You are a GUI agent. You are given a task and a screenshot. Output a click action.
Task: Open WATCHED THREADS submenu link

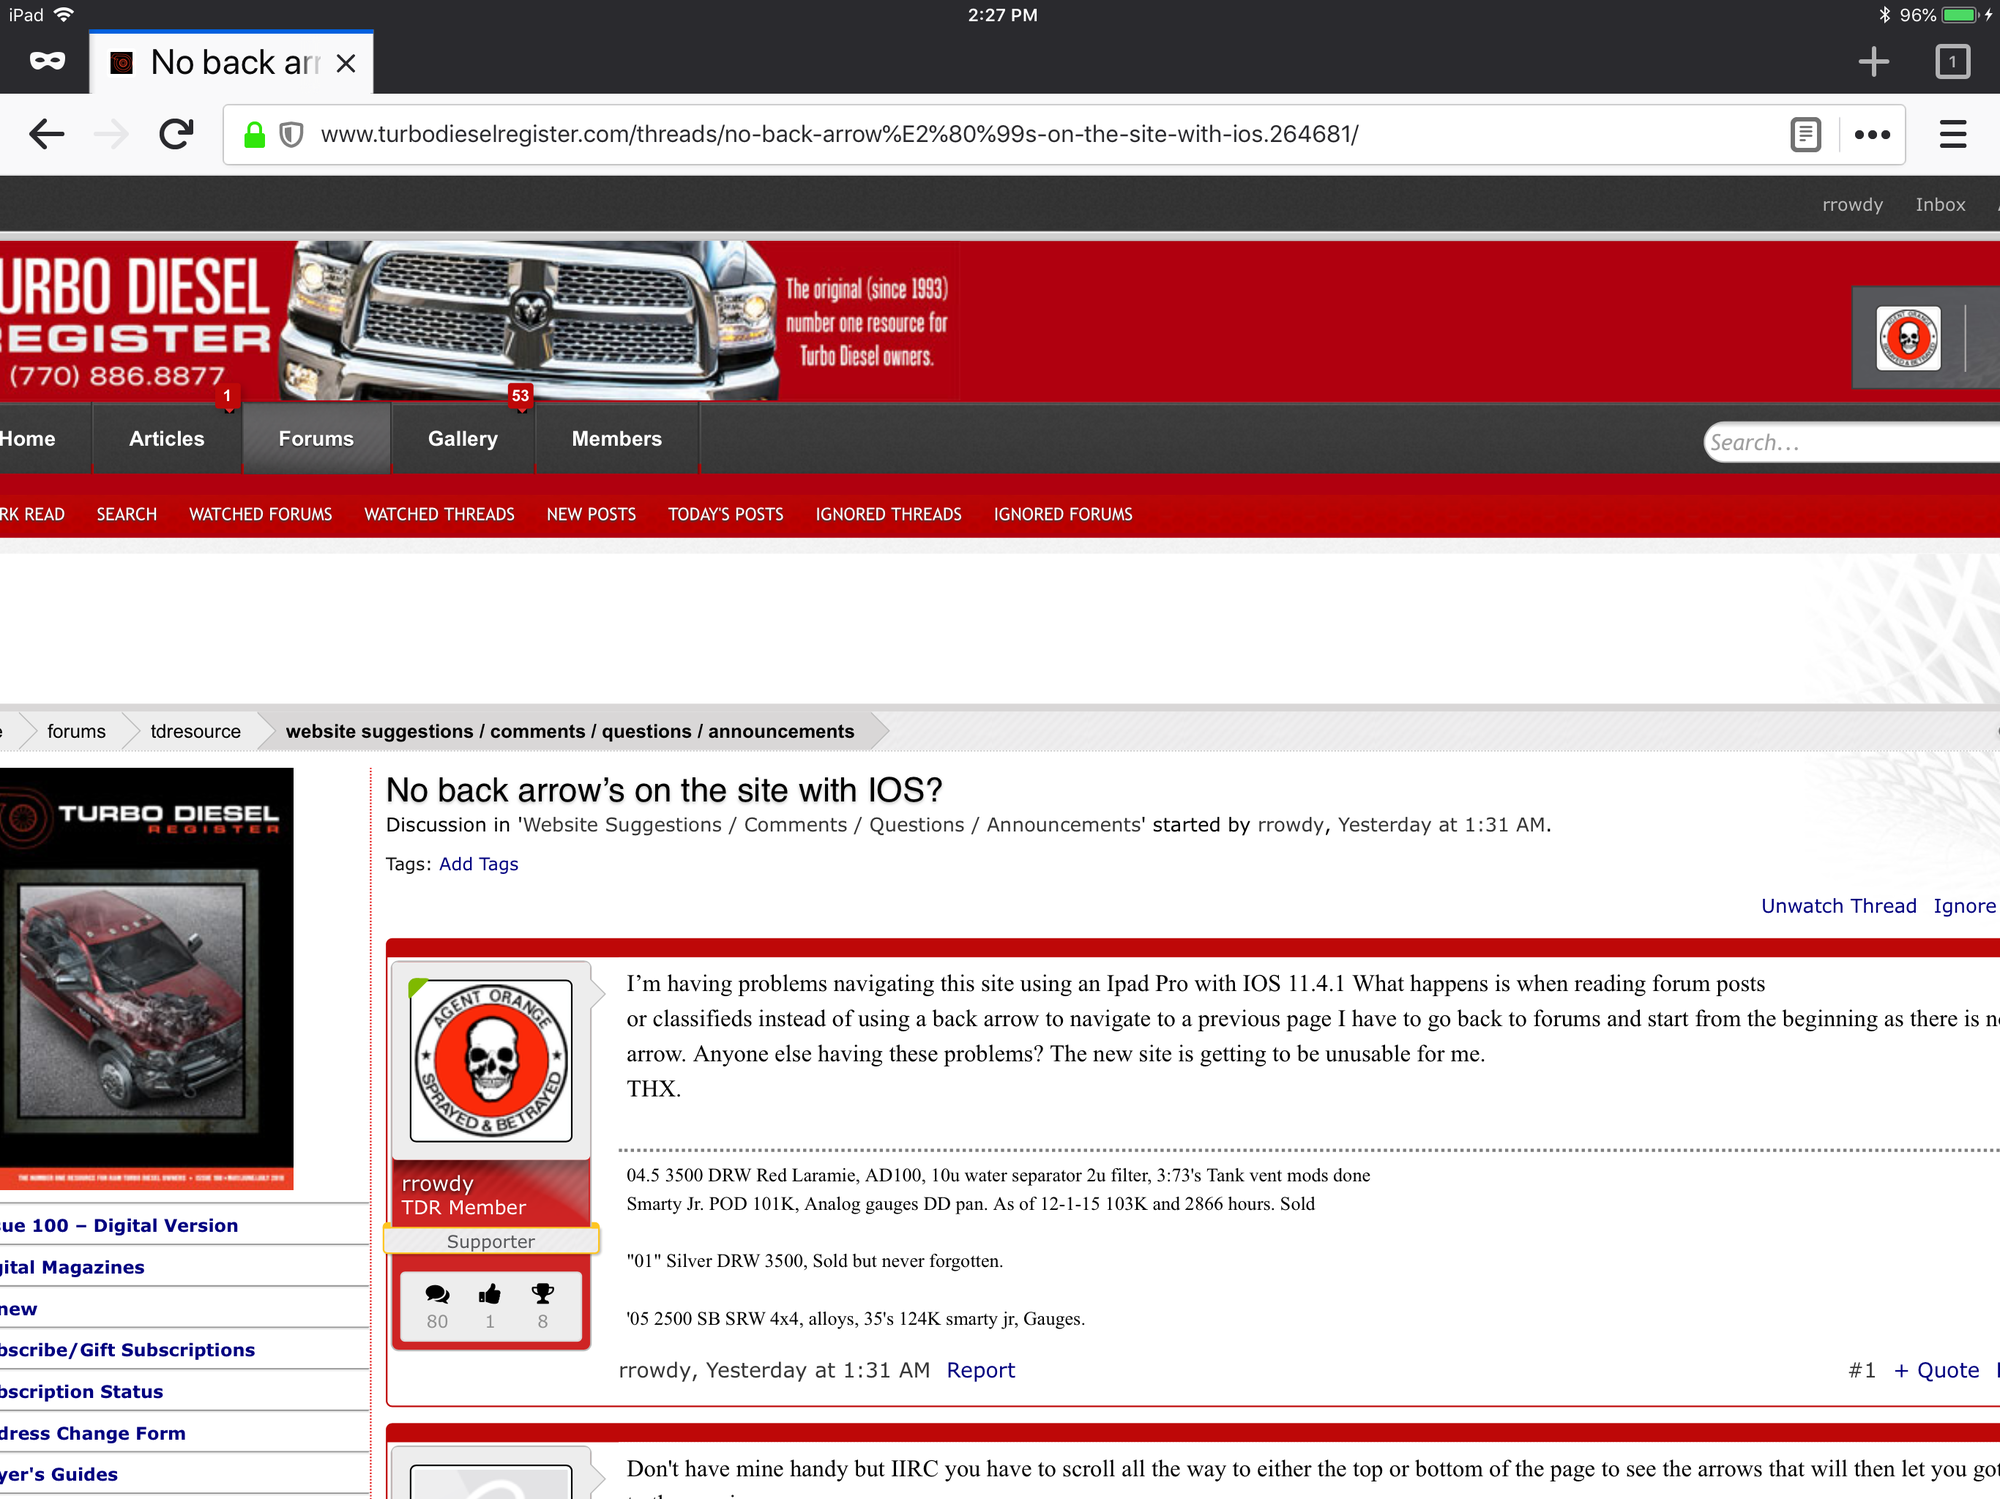click(439, 514)
